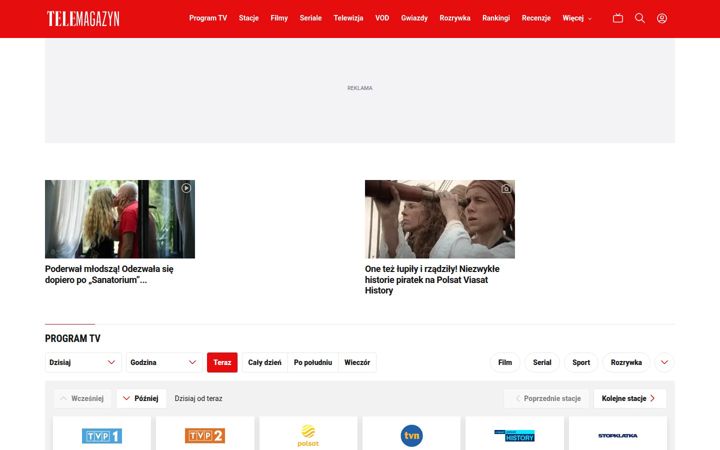This screenshot has width=720, height=450.
Task: Expand more category filters chevron
Action: (664, 362)
